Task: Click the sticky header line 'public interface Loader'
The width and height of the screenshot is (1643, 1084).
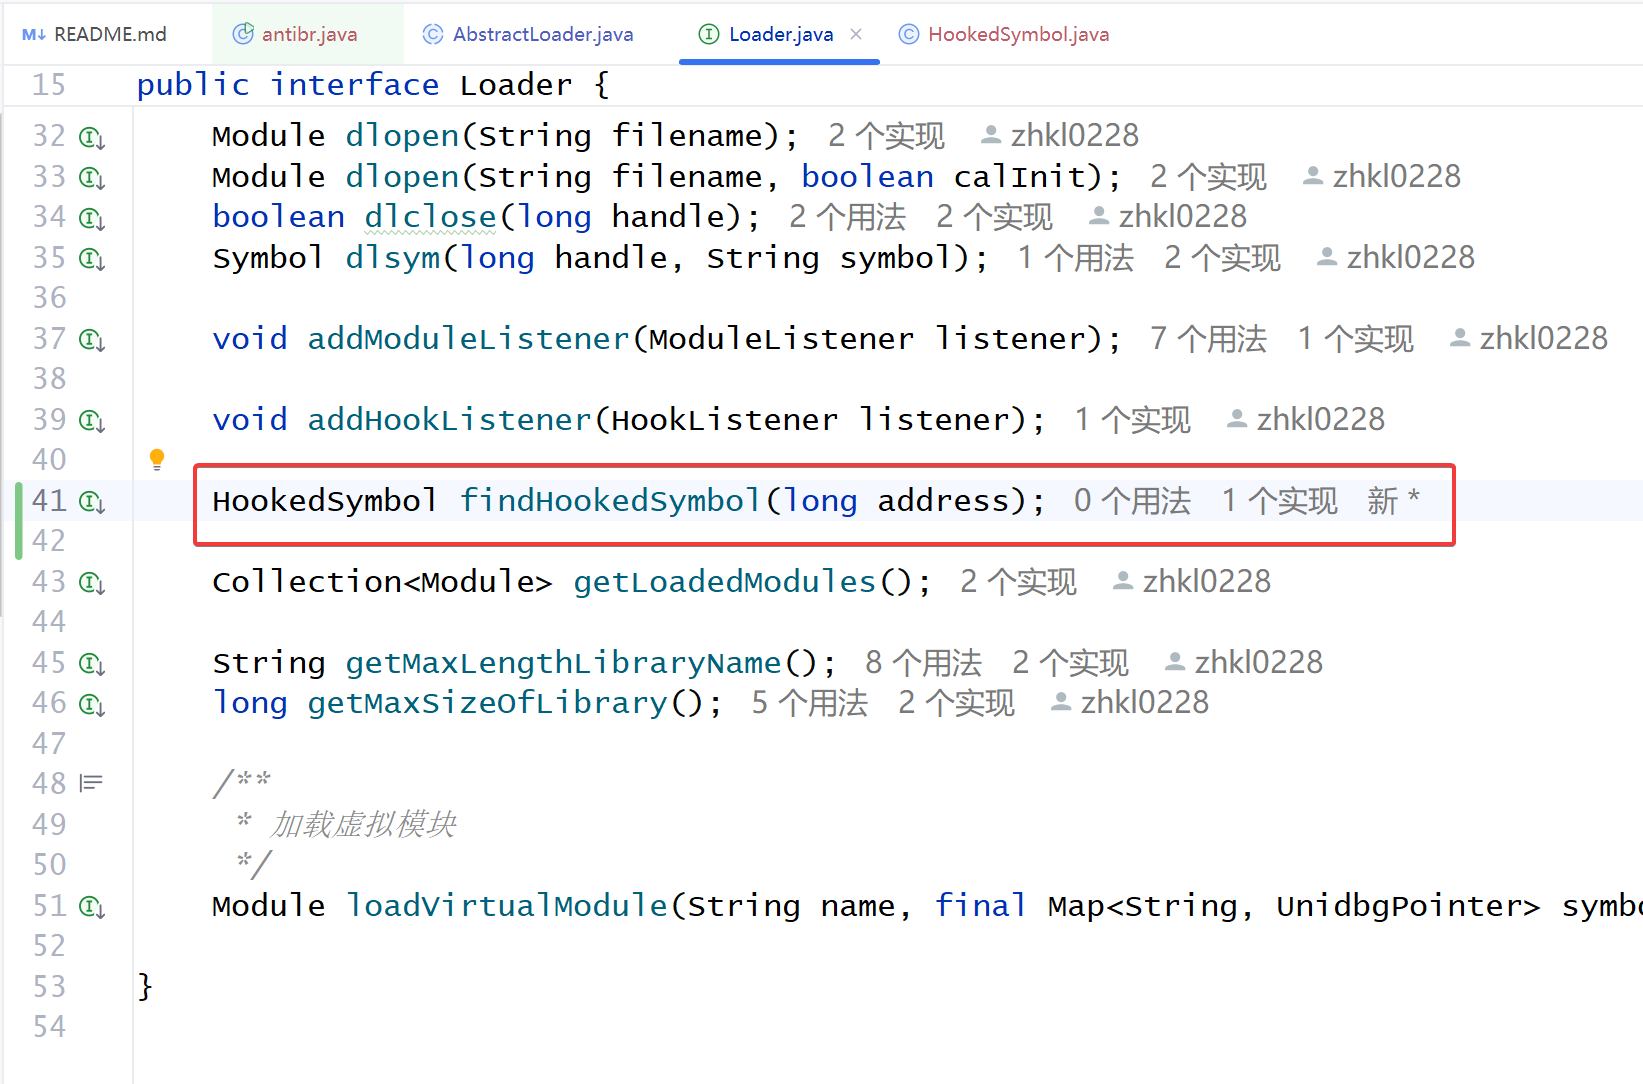Action: tap(372, 85)
